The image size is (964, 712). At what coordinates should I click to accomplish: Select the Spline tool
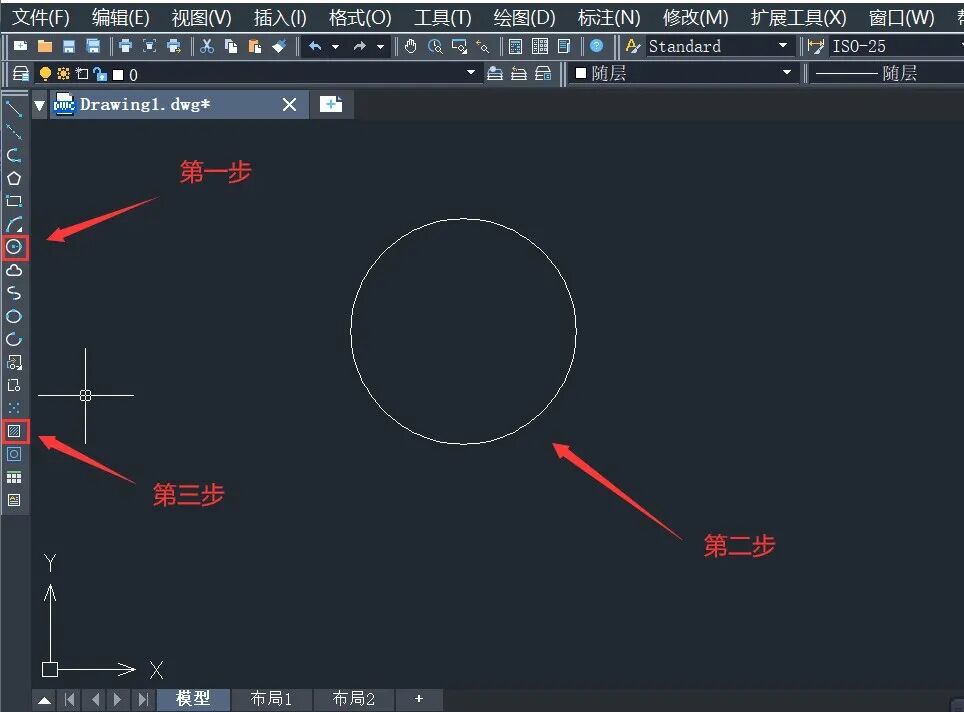(x=14, y=293)
